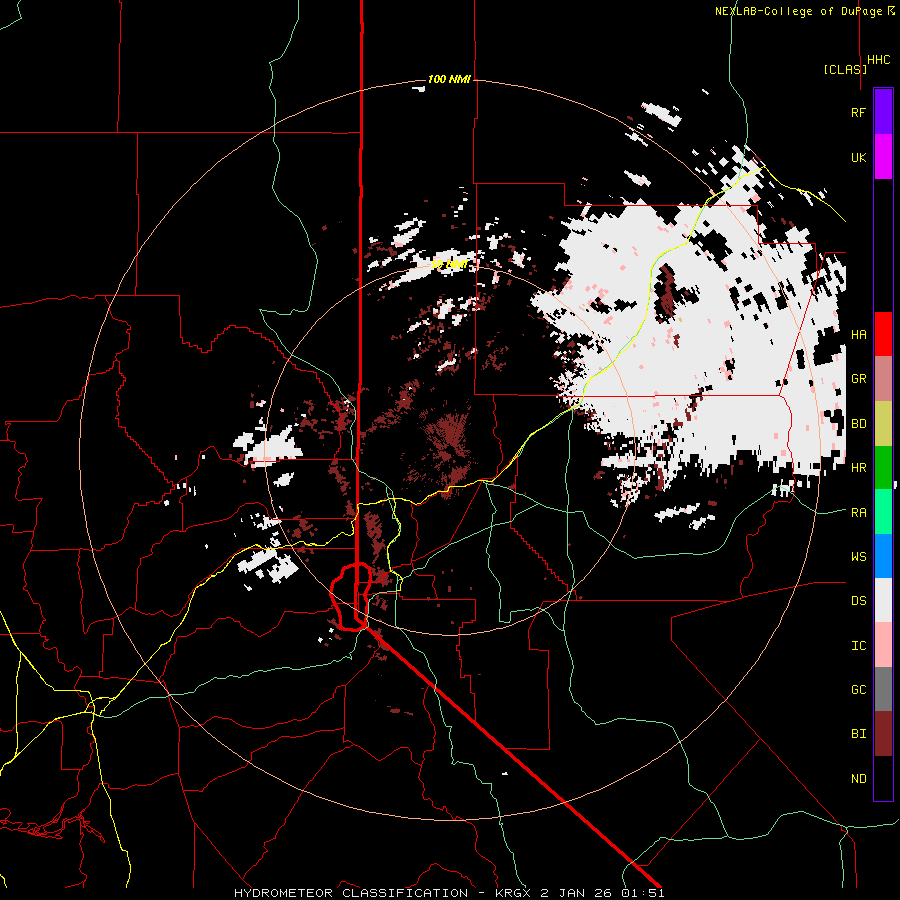
Task: Click the light green RA legend swatch
Action: tap(883, 512)
